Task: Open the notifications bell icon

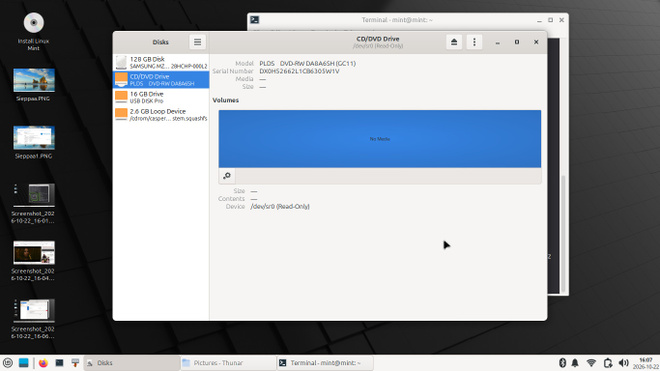Action: point(575,363)
